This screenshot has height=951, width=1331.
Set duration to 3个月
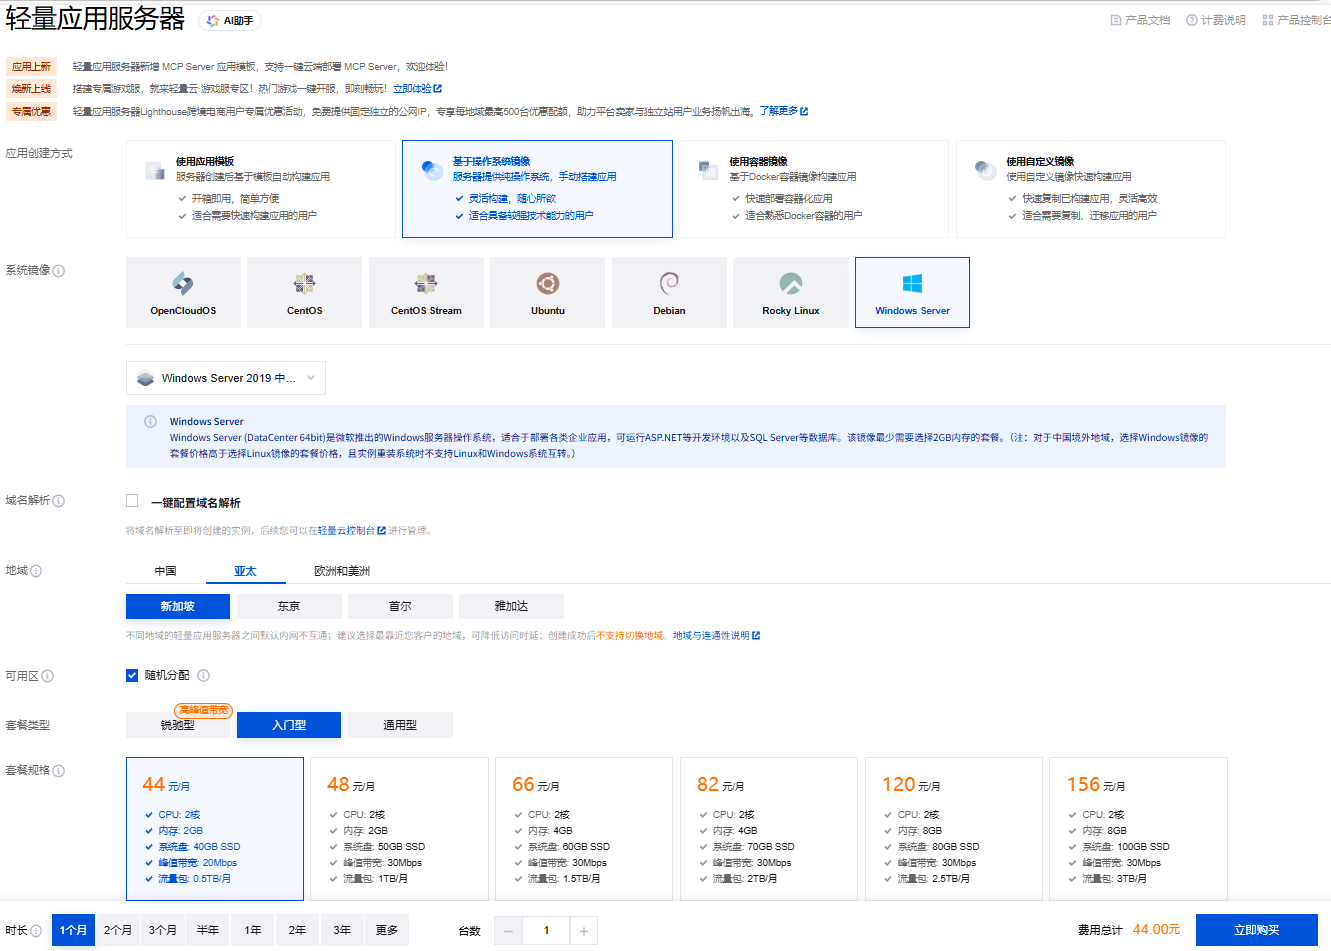pyautogui.click(x=163, y=930)
